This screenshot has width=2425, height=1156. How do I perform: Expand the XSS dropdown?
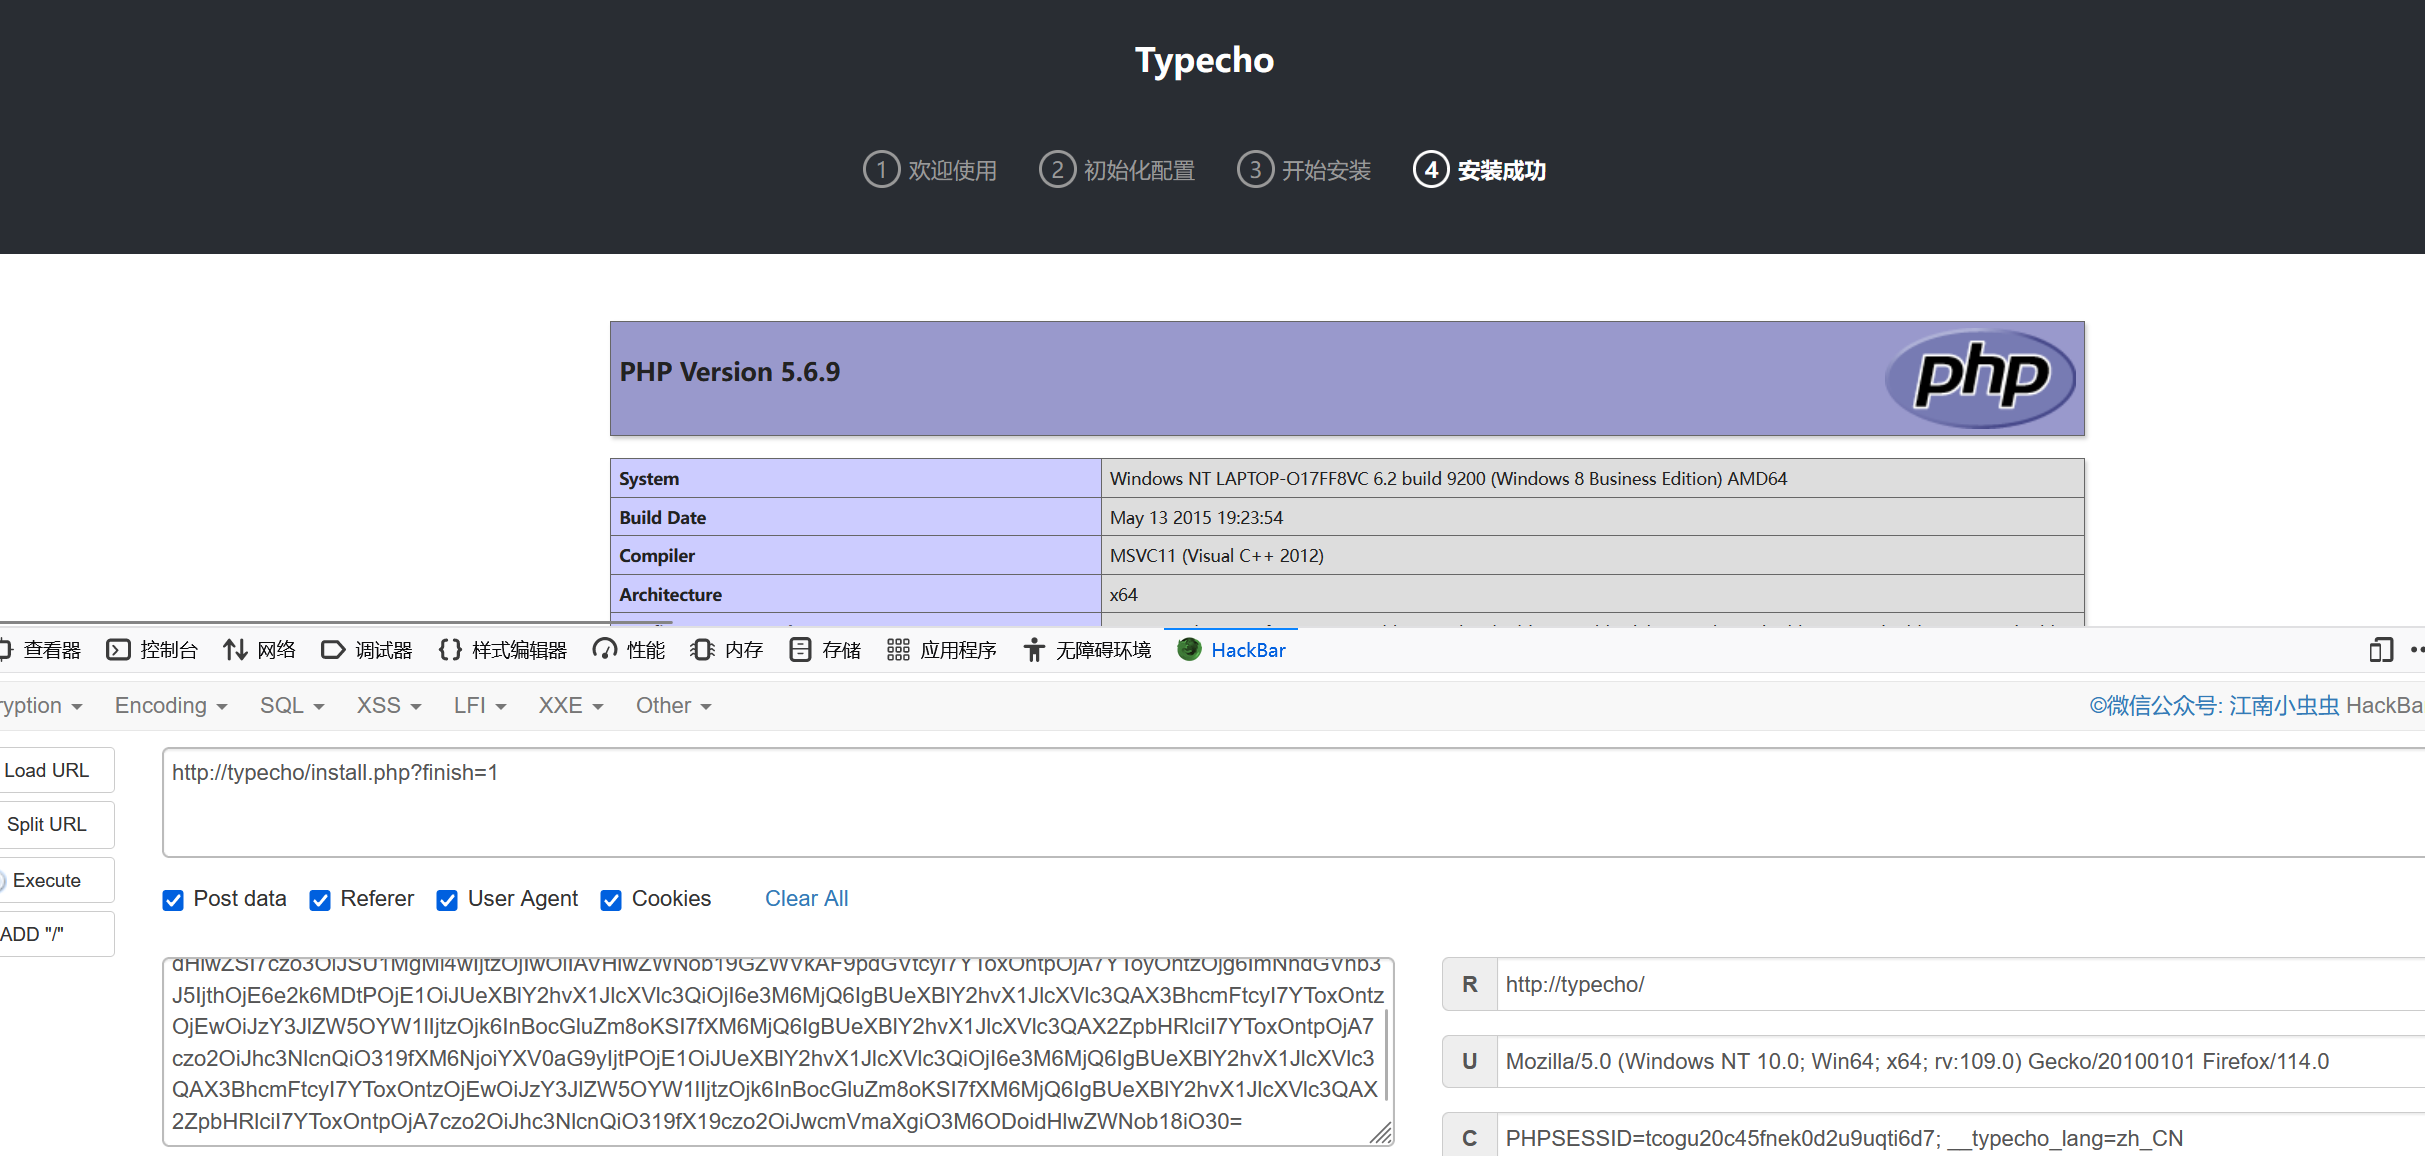(389, 706)
